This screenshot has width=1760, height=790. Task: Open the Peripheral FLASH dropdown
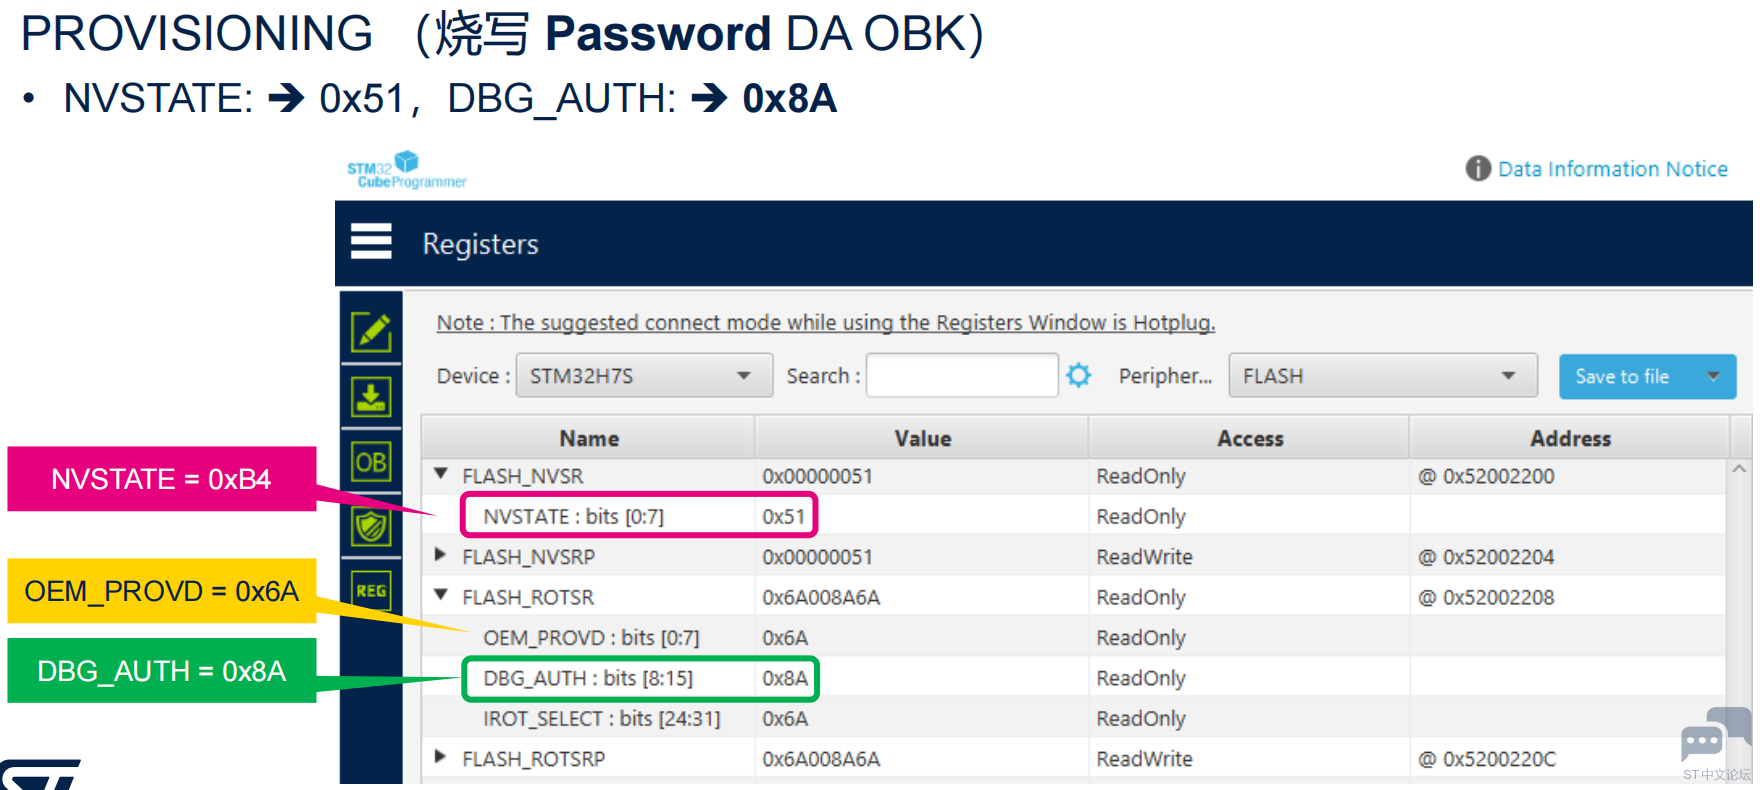(1382, 376)
